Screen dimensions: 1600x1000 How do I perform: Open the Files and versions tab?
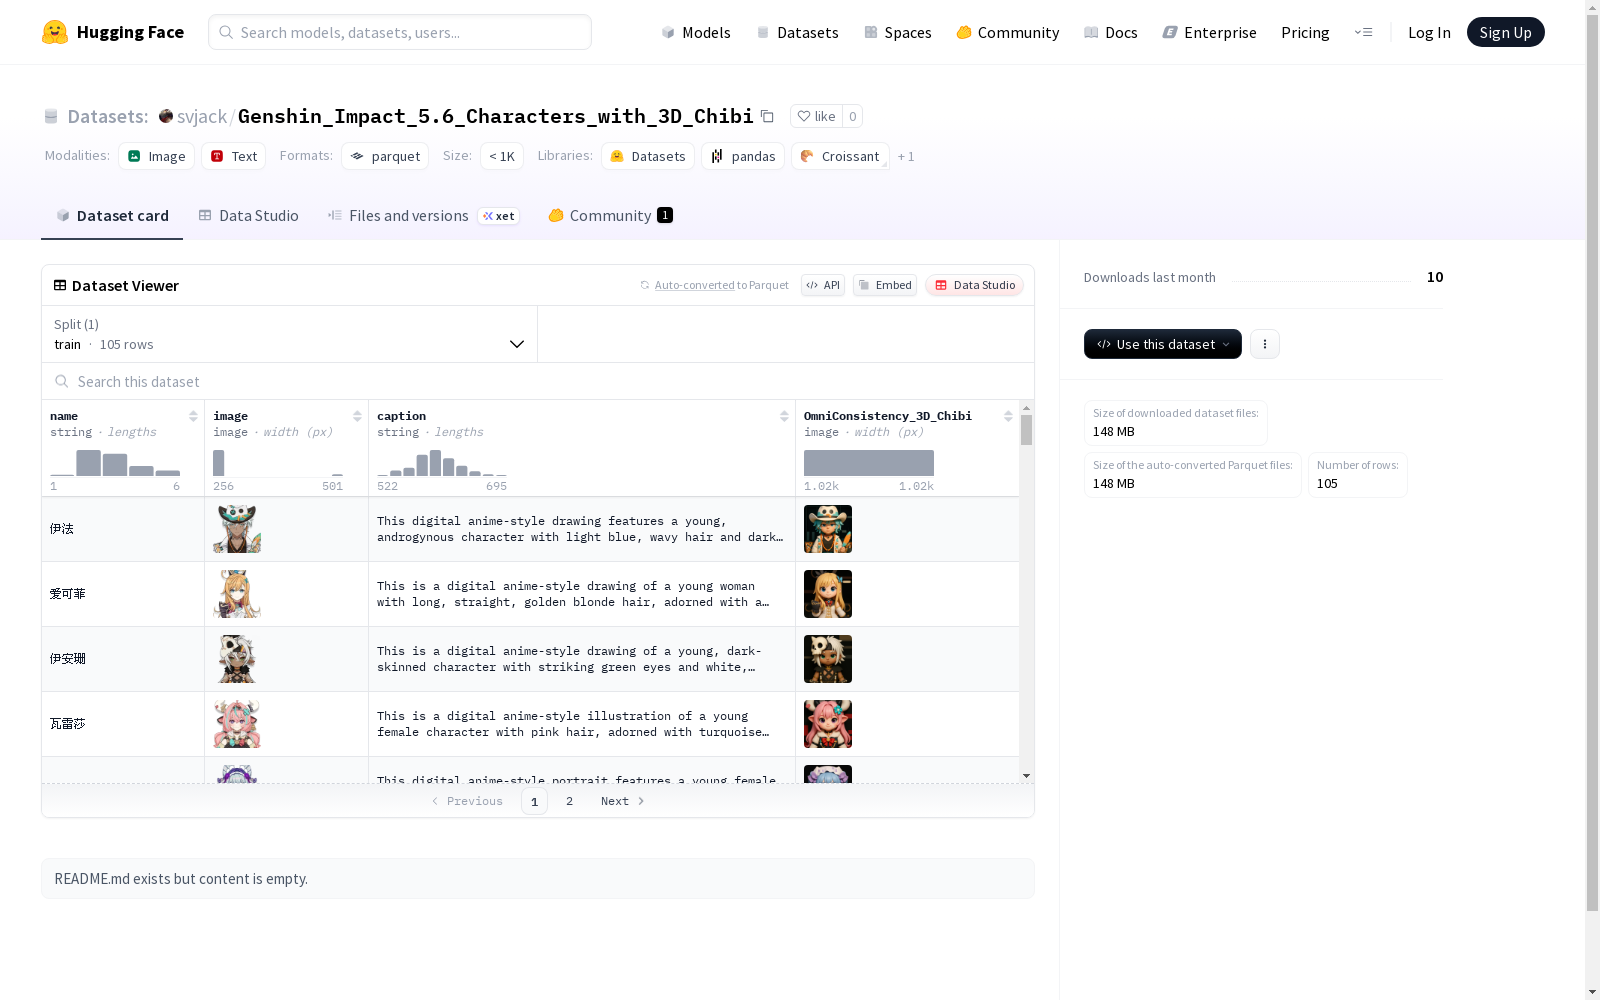pos(423,215)
